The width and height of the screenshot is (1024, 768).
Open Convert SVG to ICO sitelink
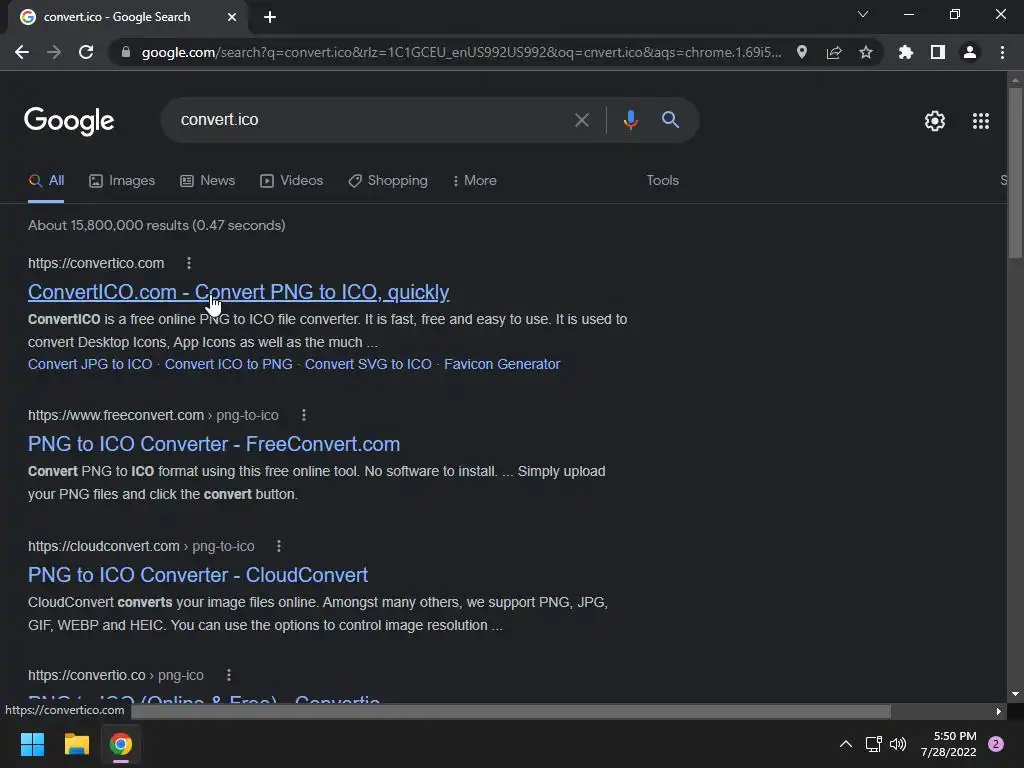[368, 364]
